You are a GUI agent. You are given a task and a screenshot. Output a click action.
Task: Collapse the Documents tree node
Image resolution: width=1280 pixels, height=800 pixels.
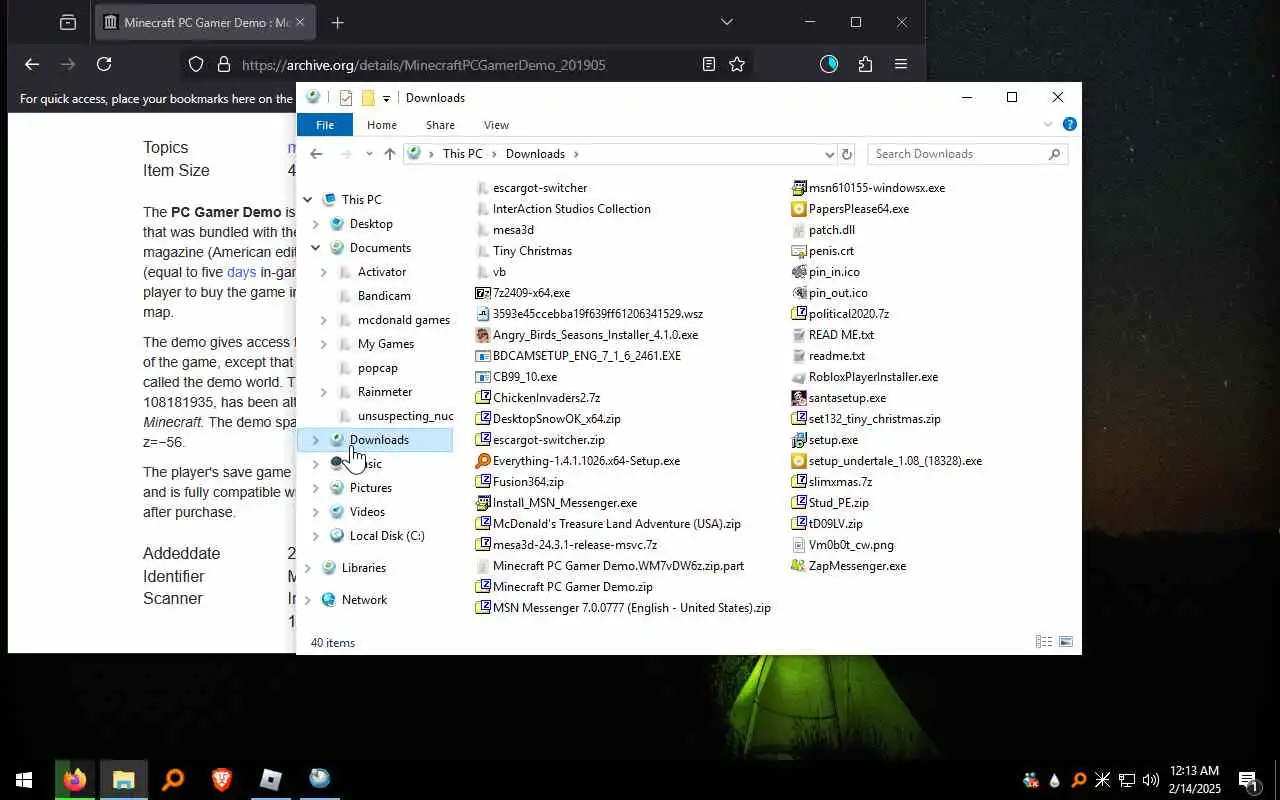[315, 248]
